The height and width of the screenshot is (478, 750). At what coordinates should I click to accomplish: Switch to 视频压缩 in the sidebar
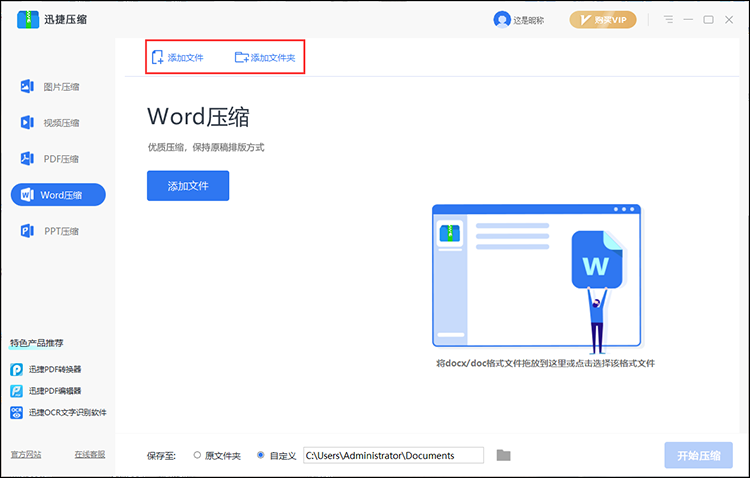(50, 122)
